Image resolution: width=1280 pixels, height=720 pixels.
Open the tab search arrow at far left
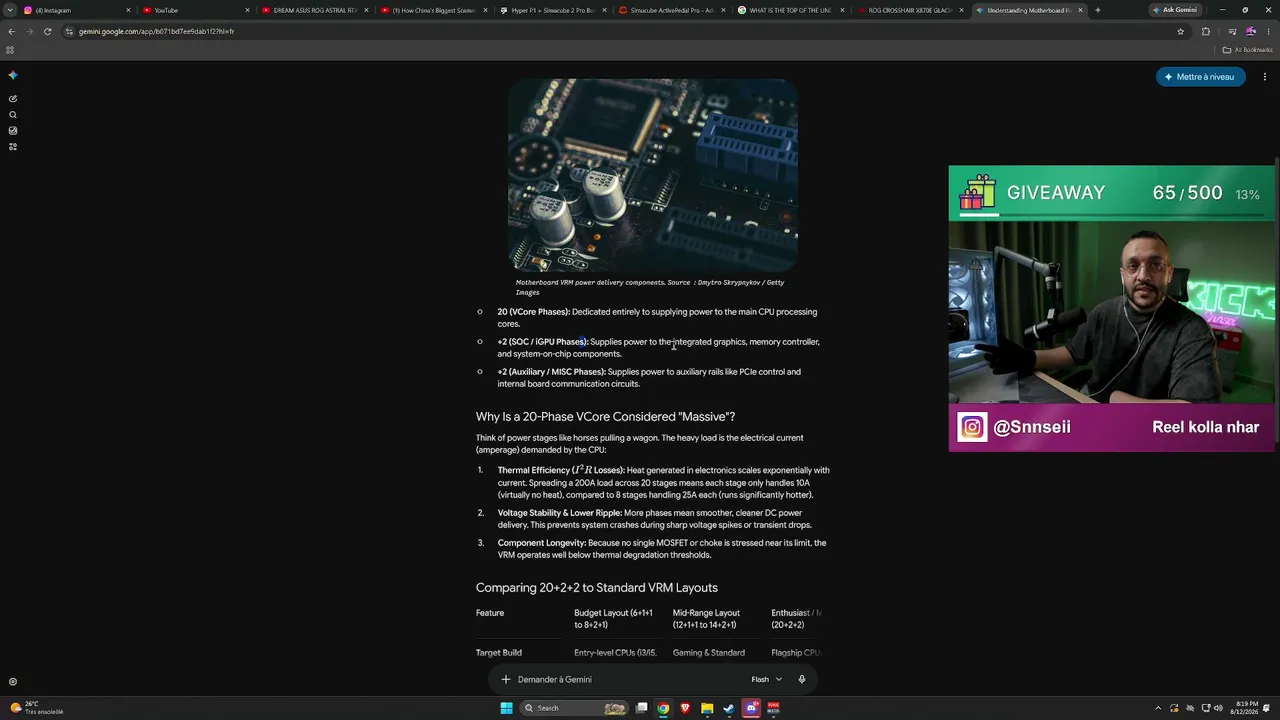point(10,10)
